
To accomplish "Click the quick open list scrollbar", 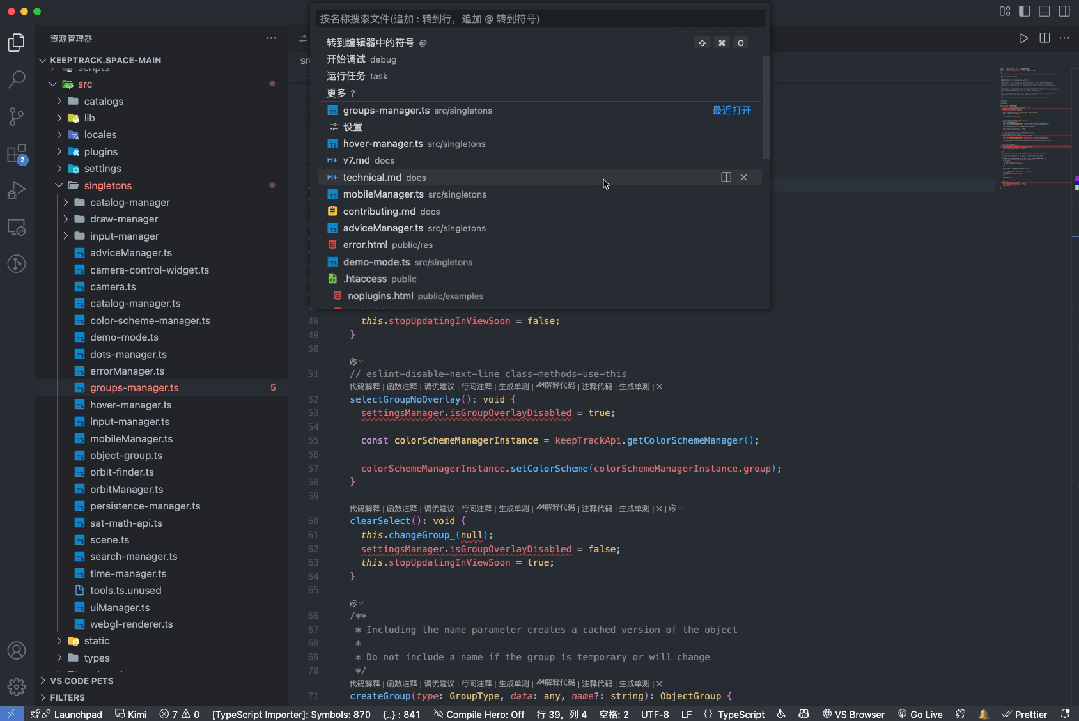I will [766, 107].
